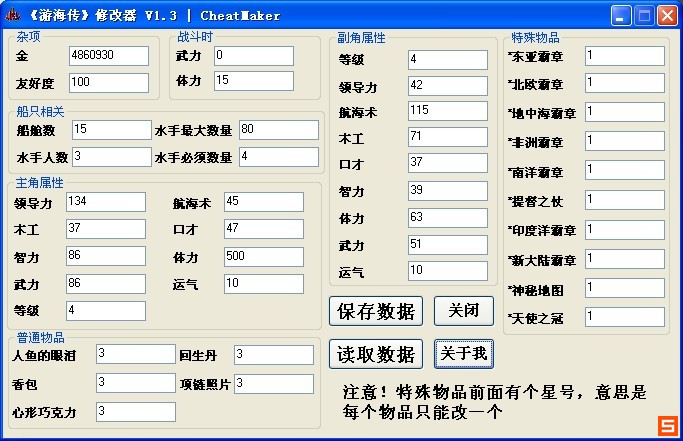Click the 金 gold amount field
This screenshot has width=683, height=441.
click(108, 56)
